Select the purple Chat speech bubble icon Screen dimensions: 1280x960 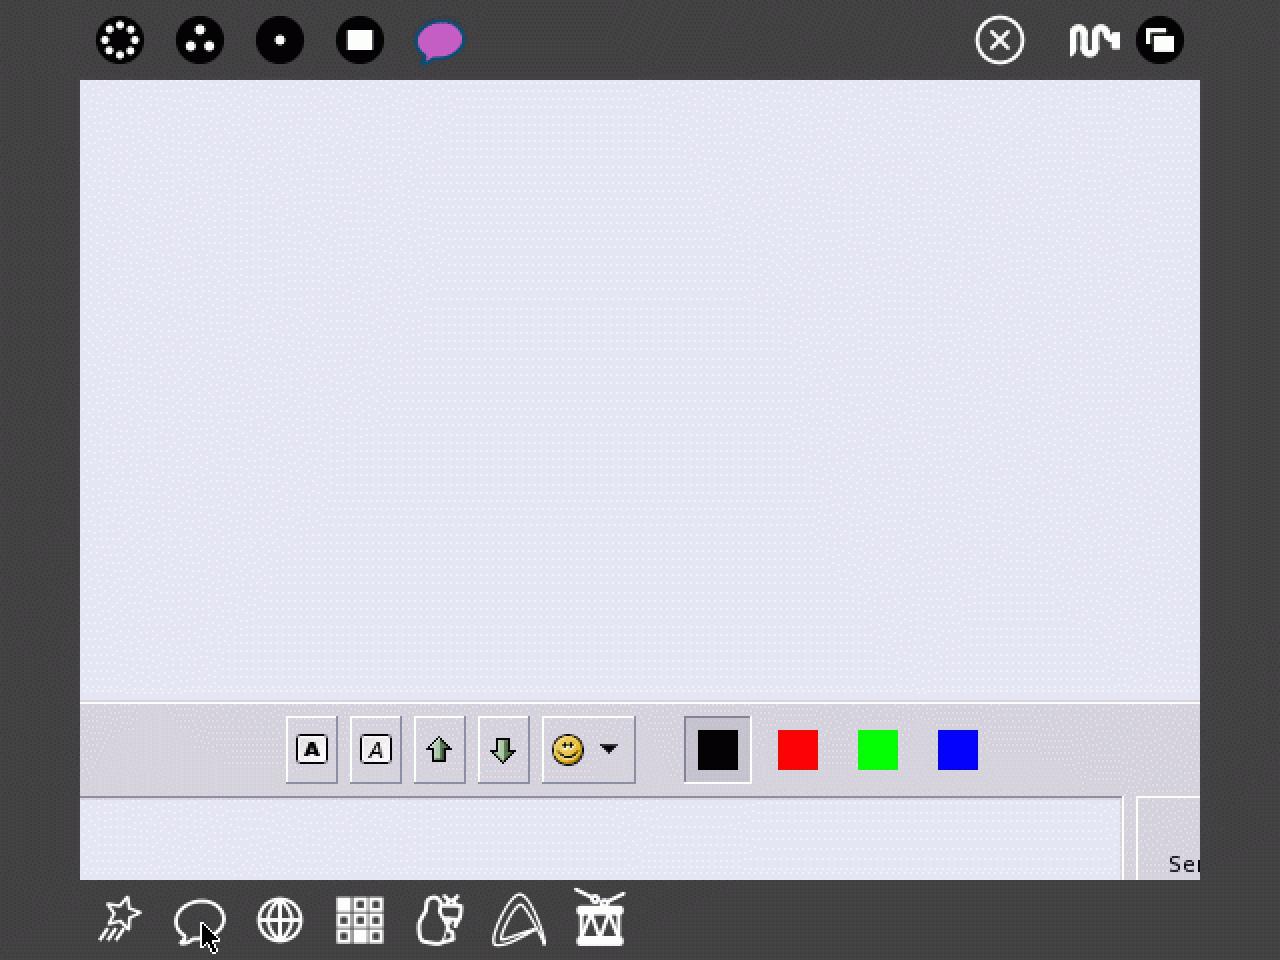pos(440,41)
